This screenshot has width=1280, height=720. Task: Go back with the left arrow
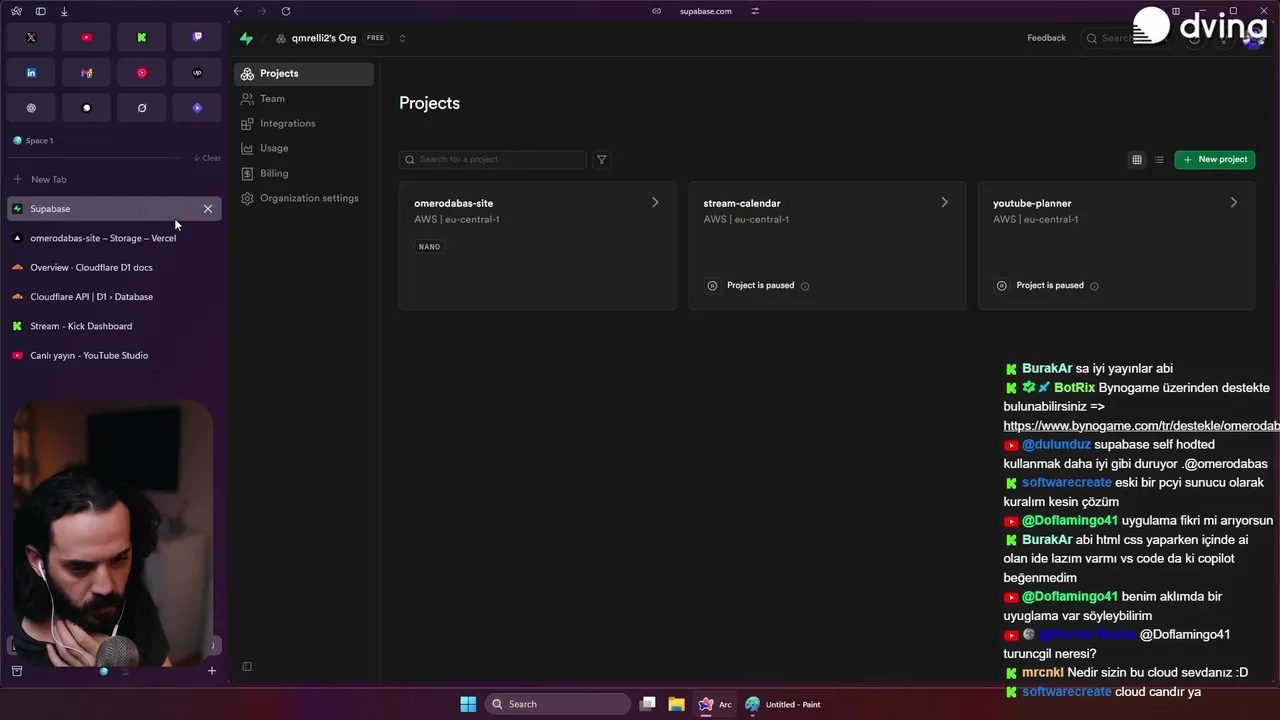[x=237, y=11]
